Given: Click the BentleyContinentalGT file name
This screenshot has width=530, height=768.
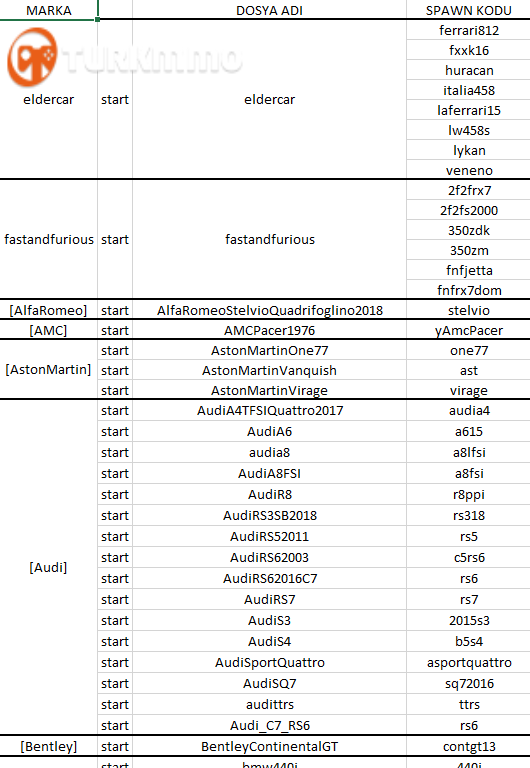Looking at the screenshot, I should 269,747.
